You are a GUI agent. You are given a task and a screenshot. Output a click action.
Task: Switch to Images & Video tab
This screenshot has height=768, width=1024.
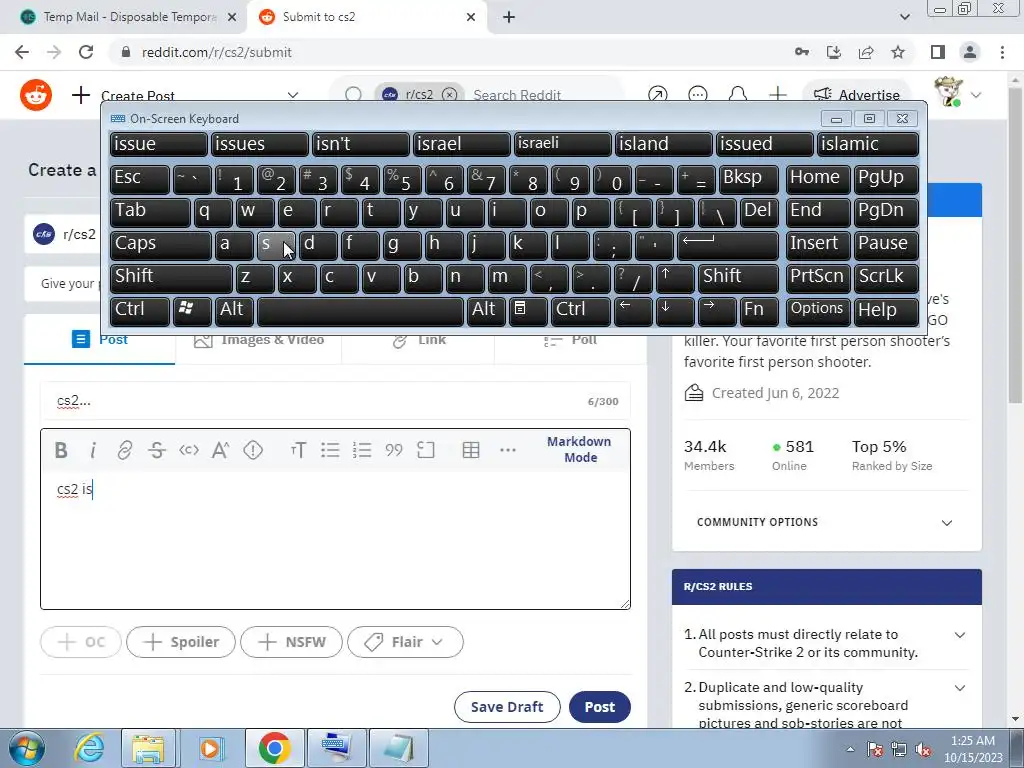pyautogui.click(x=259, y=340)
